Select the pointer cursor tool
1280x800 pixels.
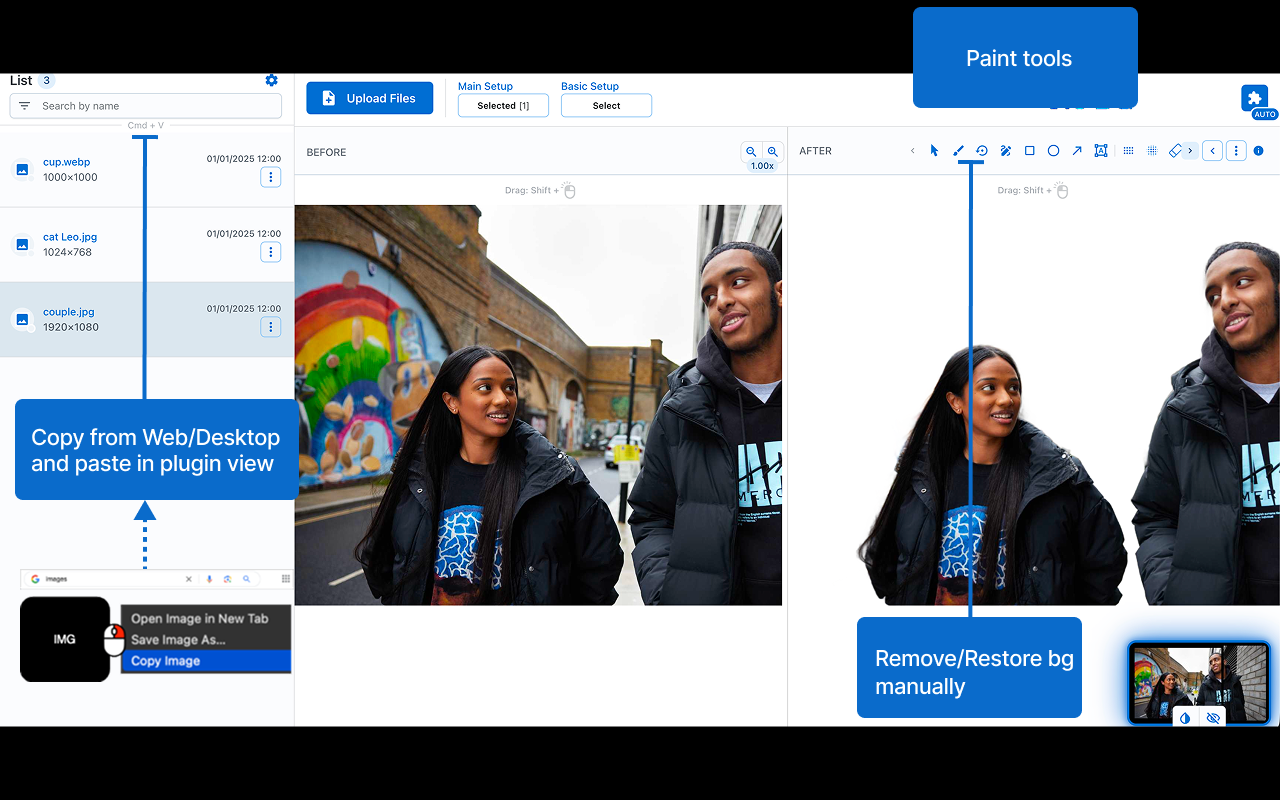tap(934, 151)
